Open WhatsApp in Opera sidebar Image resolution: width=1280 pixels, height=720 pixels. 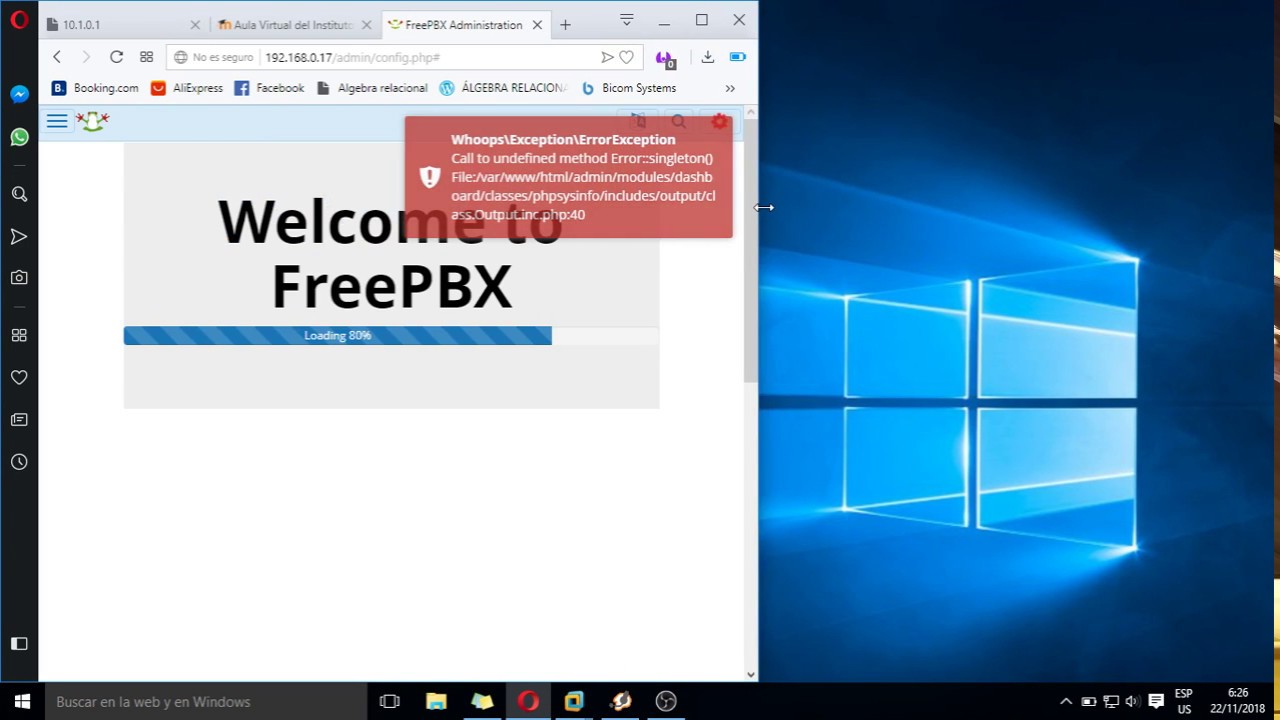click(19, 137)
